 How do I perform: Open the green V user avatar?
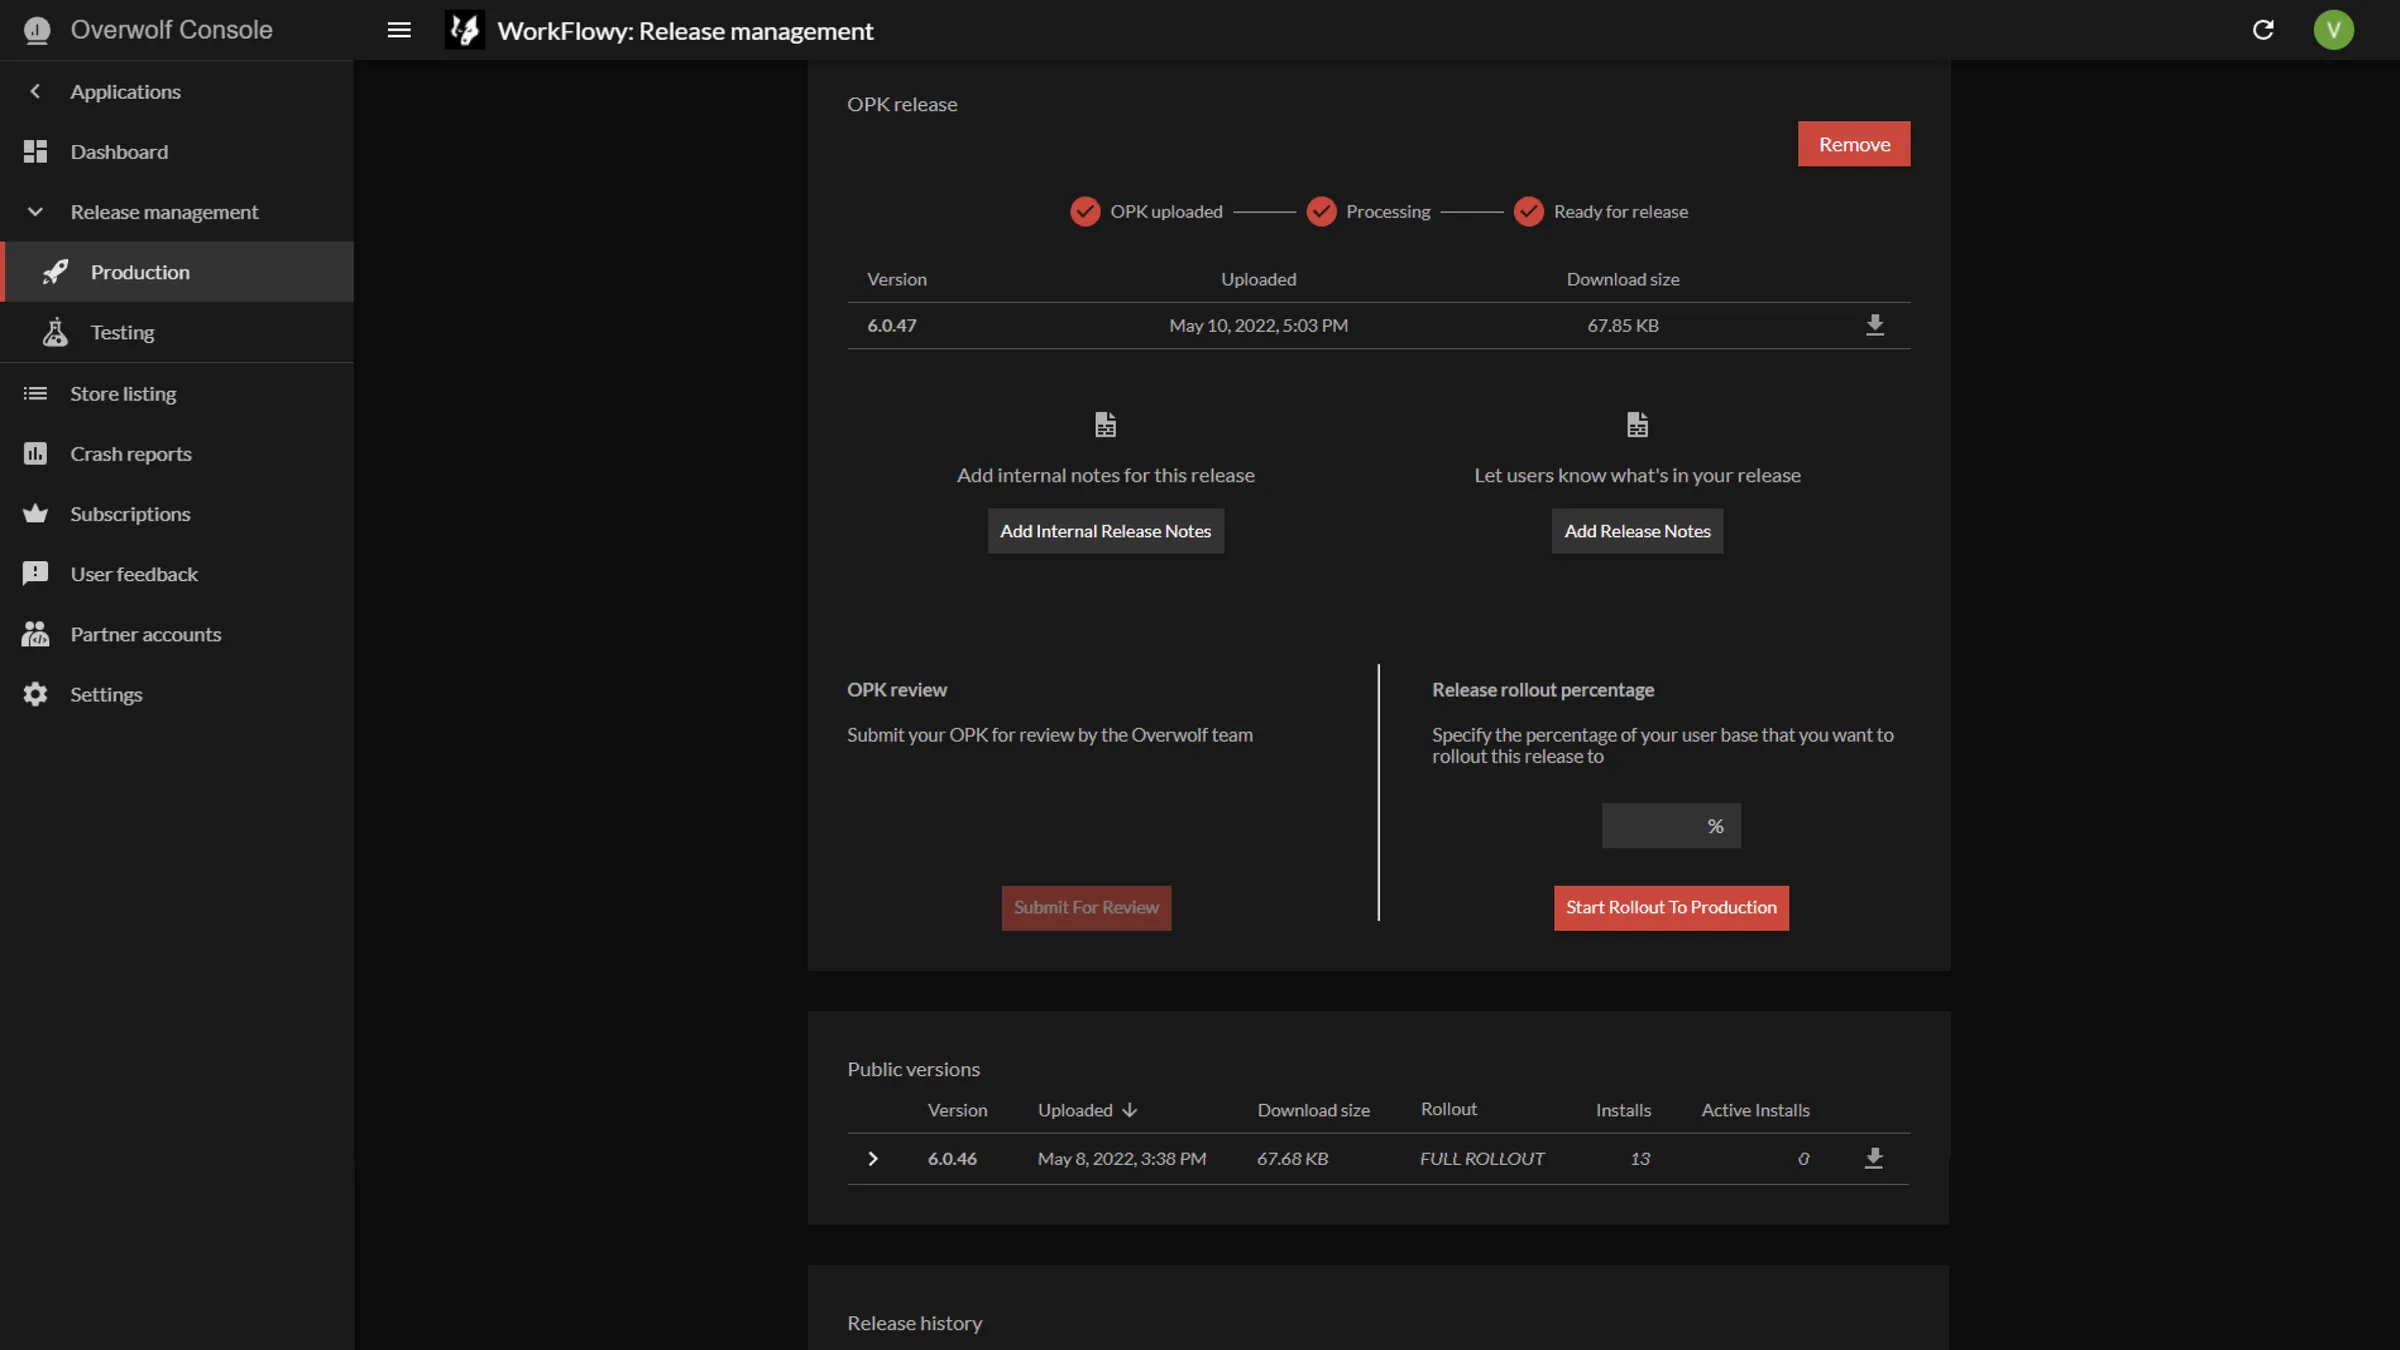pyautogui.click(x=2333, y=30)
